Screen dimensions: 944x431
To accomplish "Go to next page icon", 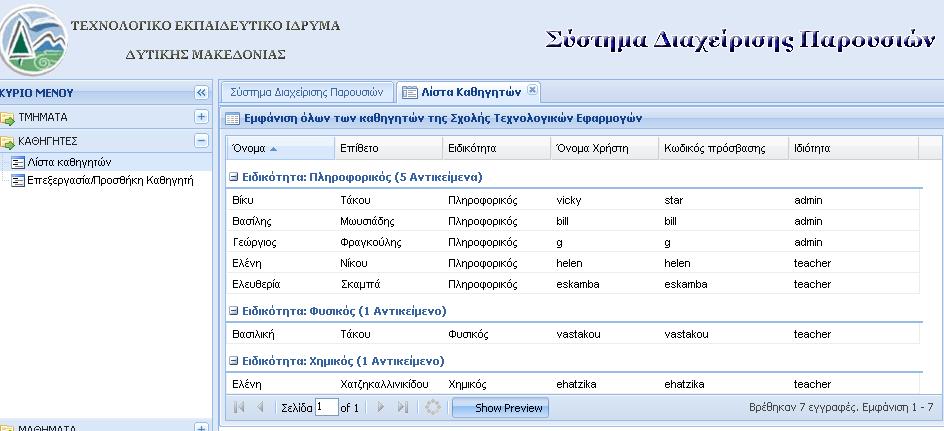I will [380, 408].
